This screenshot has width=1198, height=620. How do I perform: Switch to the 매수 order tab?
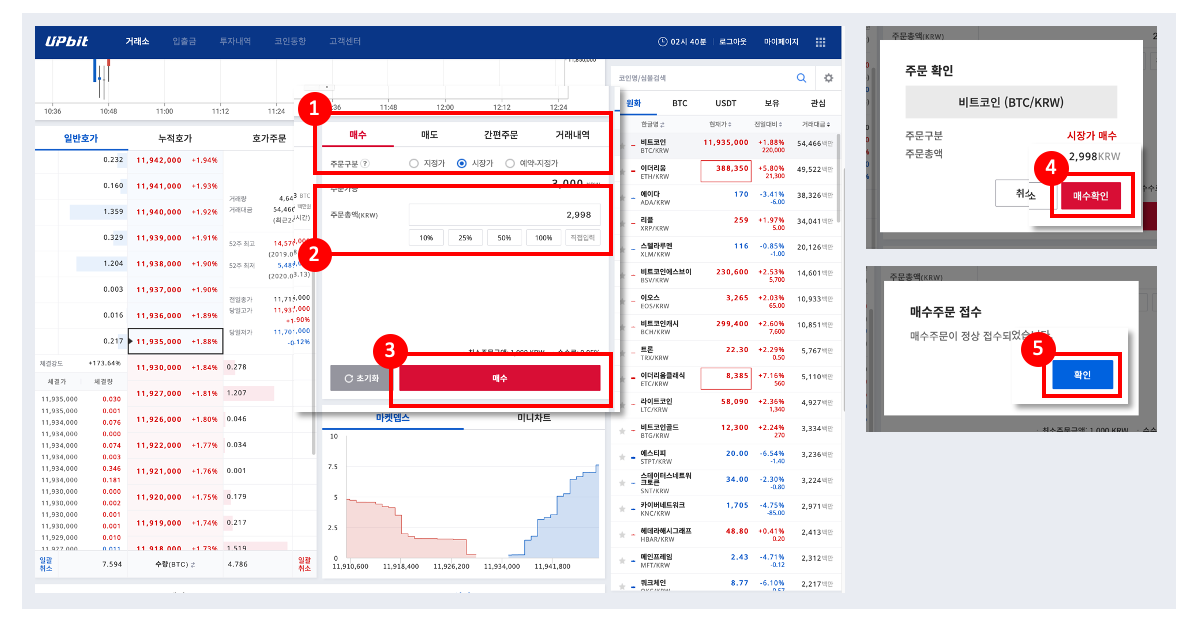coord(358,135)
